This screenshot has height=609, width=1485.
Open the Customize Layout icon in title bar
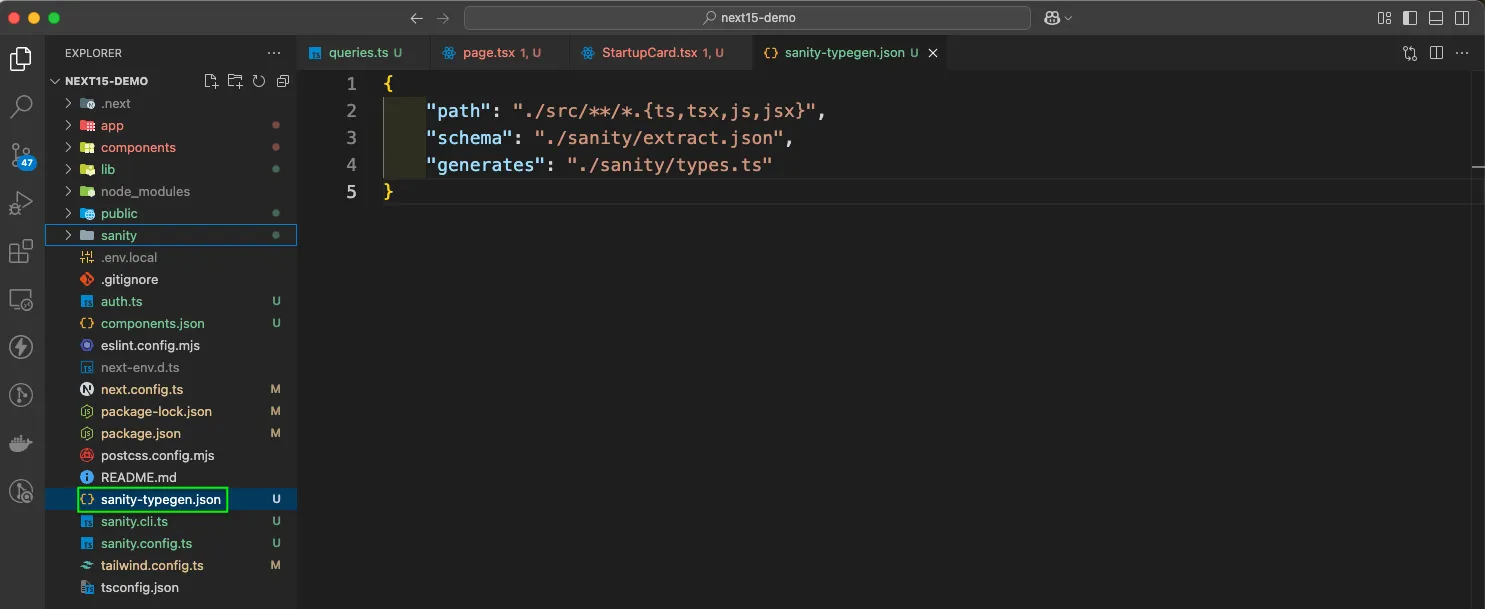click(x=1385, y=18)
